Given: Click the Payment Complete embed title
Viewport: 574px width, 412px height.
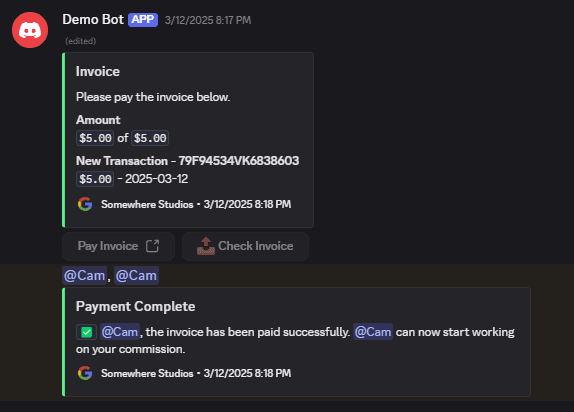Looking at the screenshot, I should 135,307.
